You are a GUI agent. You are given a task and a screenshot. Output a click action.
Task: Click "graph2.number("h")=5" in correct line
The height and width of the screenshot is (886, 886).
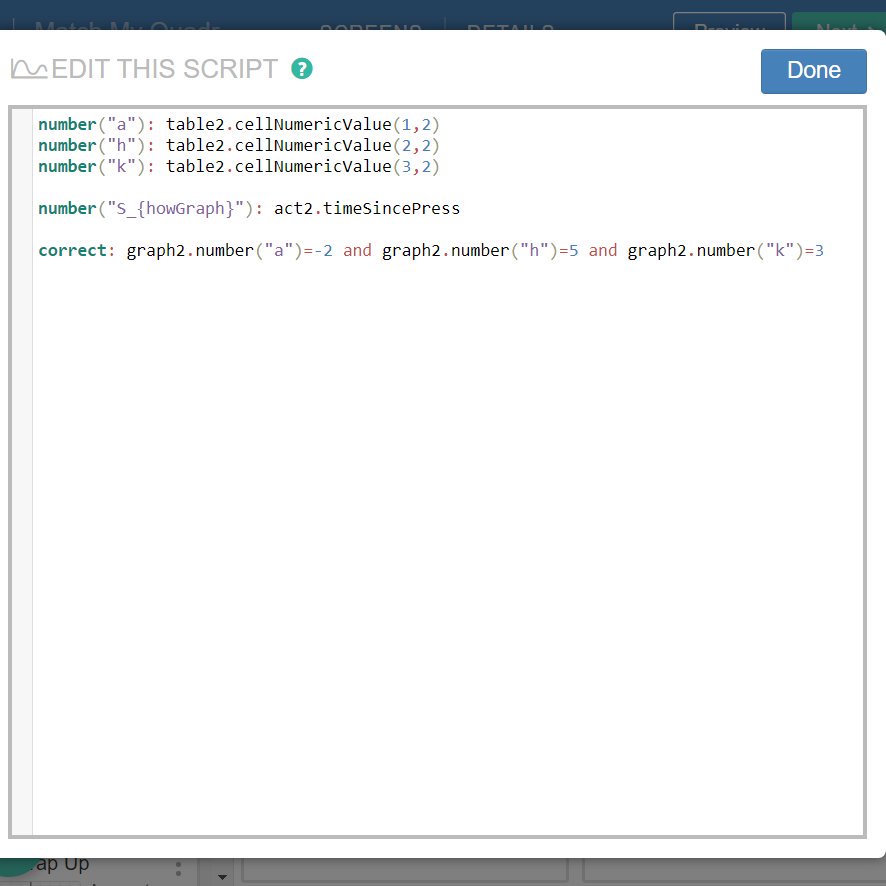point(480,250)
